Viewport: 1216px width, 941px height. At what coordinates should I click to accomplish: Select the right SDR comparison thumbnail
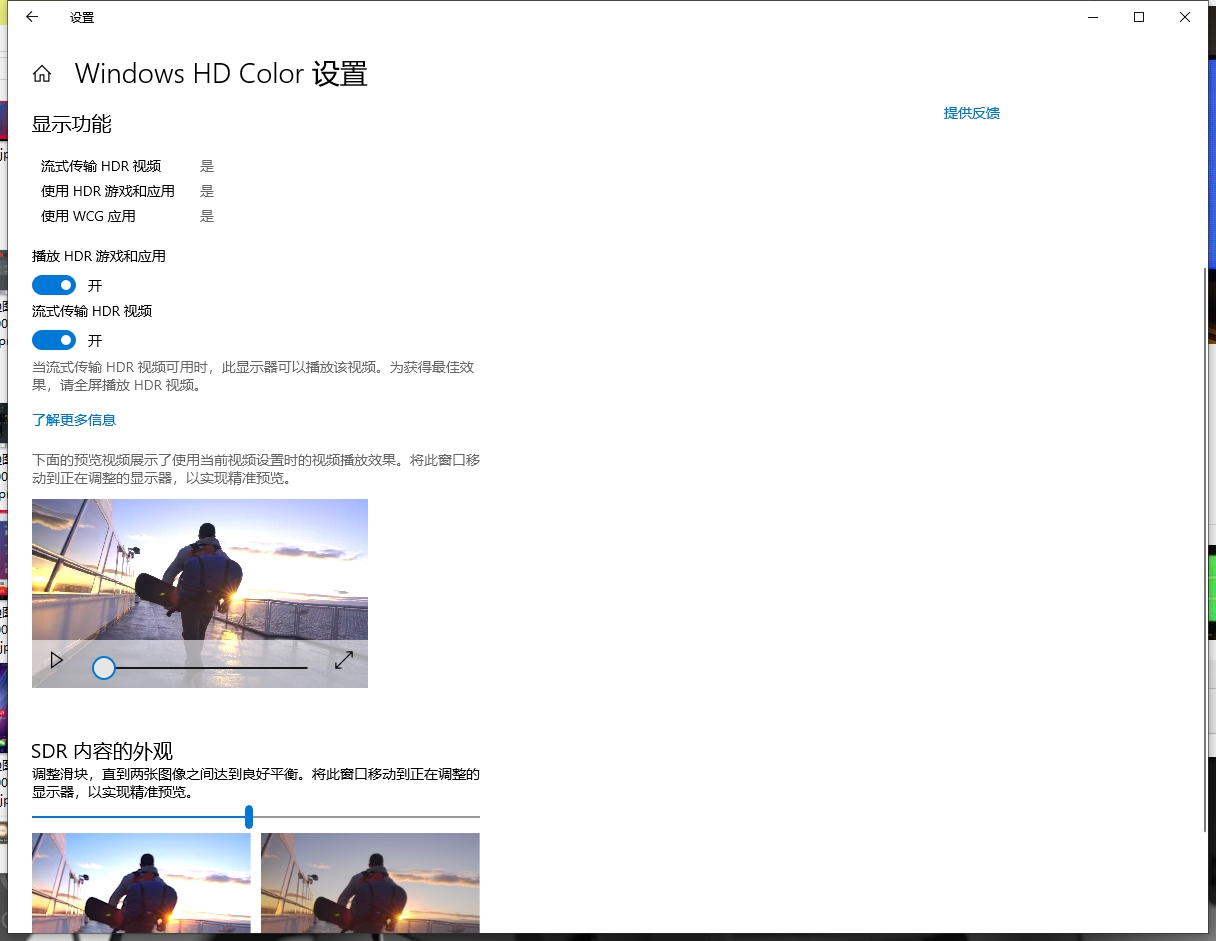click(370, 885)
